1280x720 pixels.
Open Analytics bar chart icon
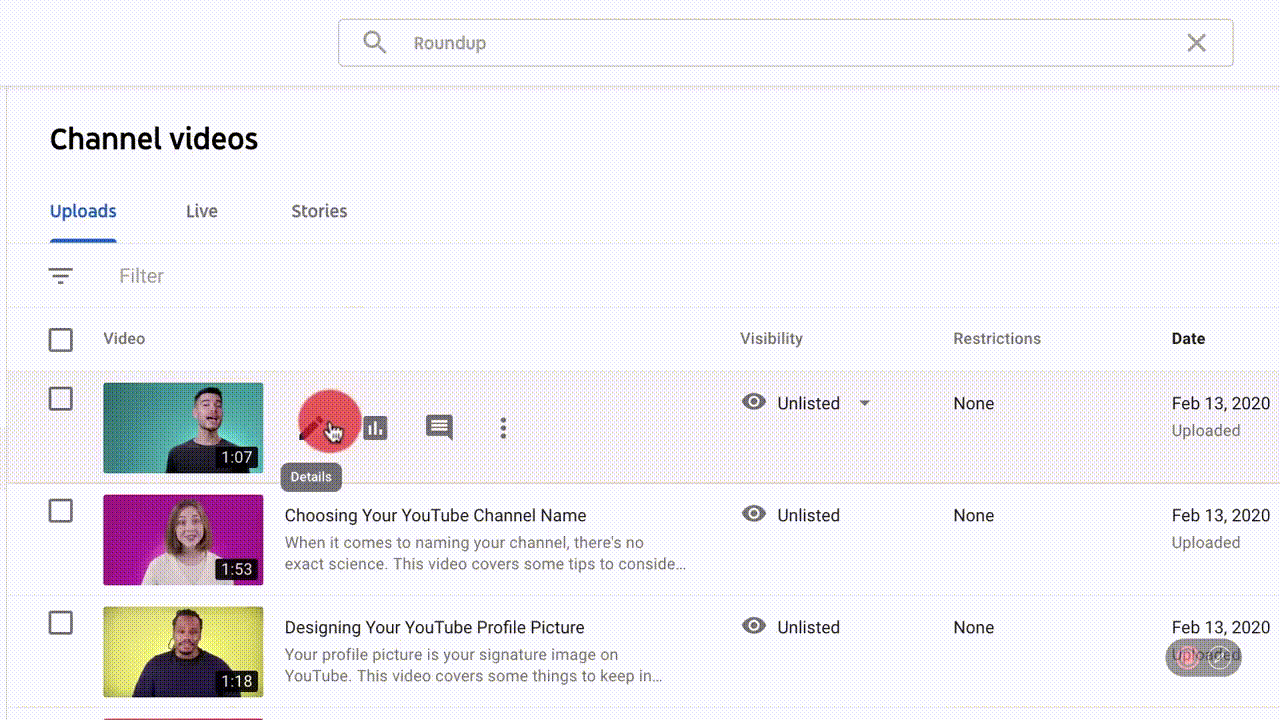pos(375,428)
